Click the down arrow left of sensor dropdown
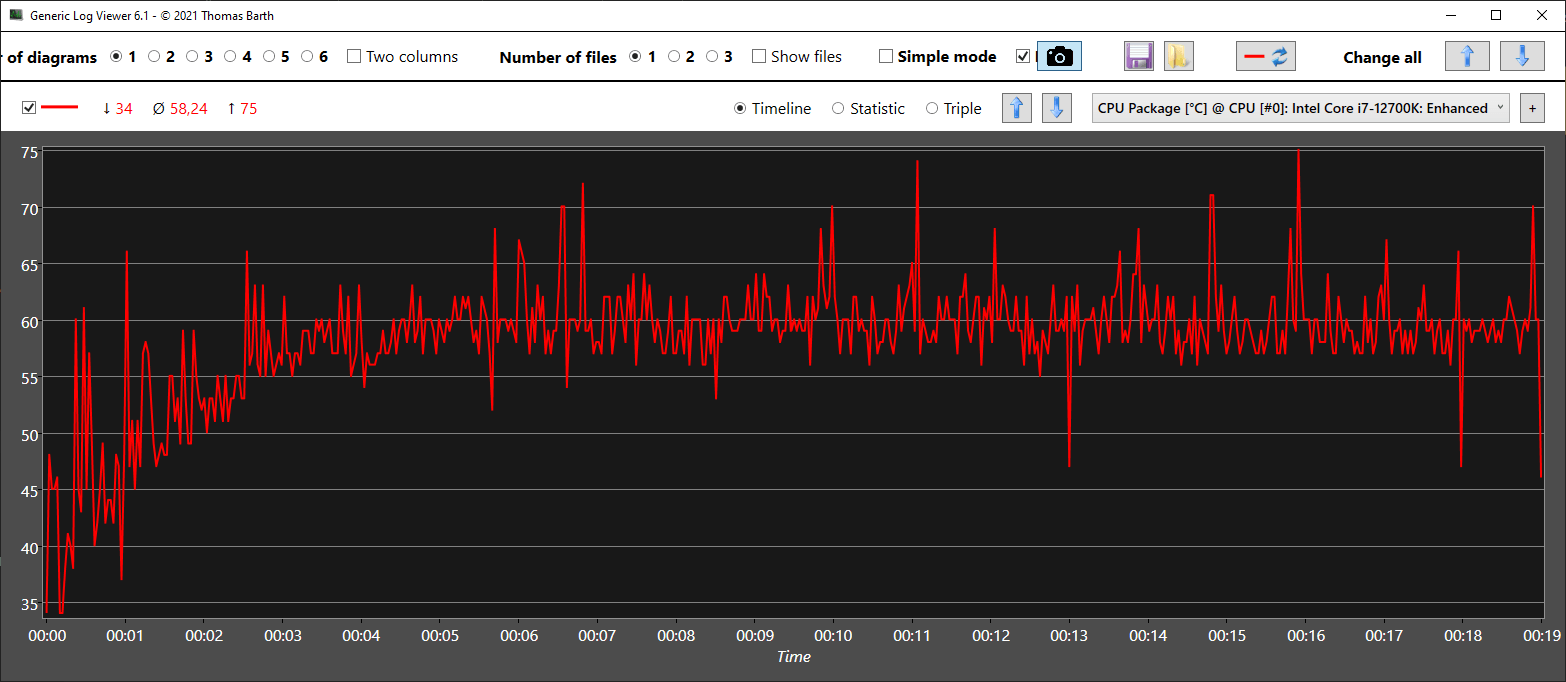The image size is (1566, 682). pyautogui.click(x=1057, y=108)
